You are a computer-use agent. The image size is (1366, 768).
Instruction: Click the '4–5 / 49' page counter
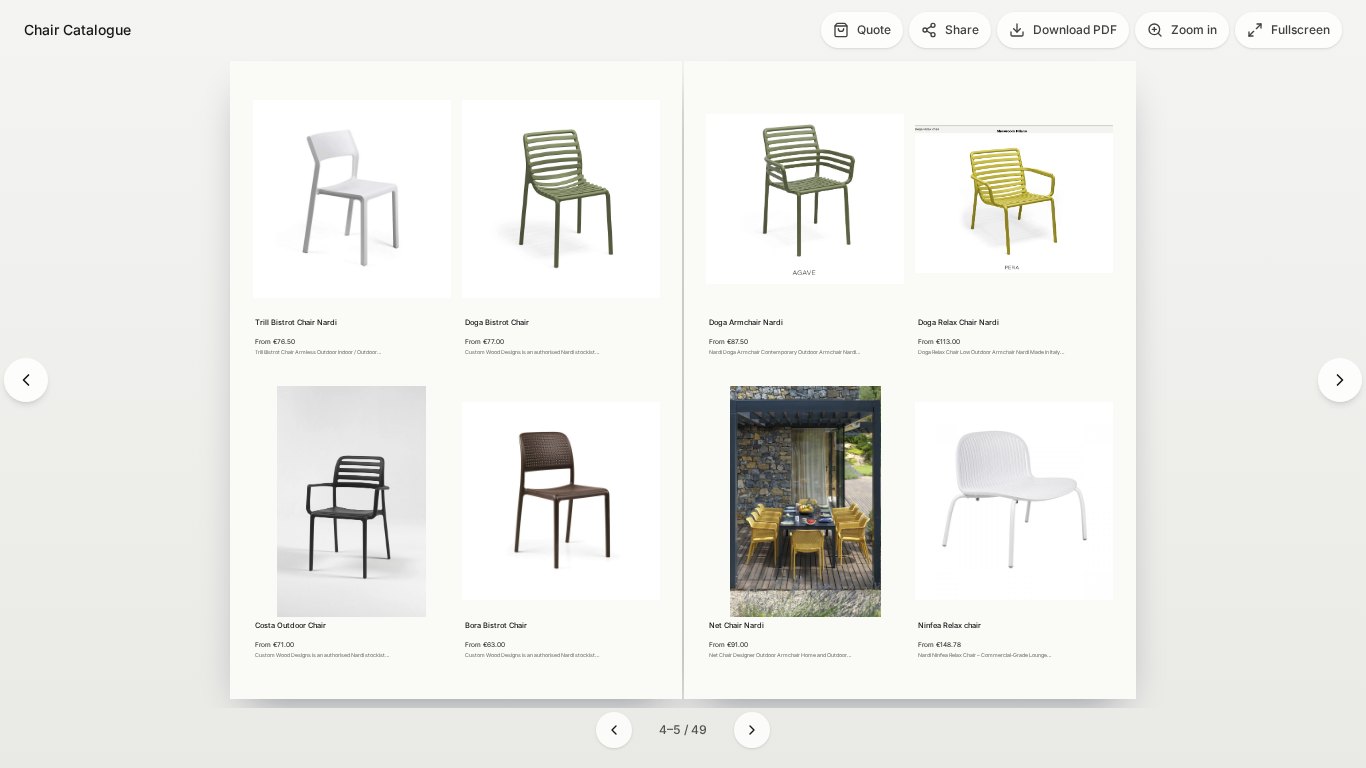click(x=683, y=730)
